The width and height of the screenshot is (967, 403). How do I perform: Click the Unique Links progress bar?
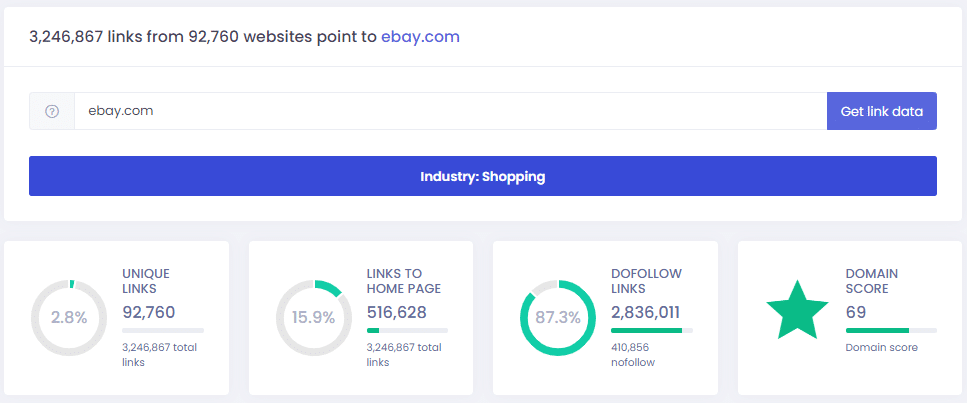coord(163,330)
